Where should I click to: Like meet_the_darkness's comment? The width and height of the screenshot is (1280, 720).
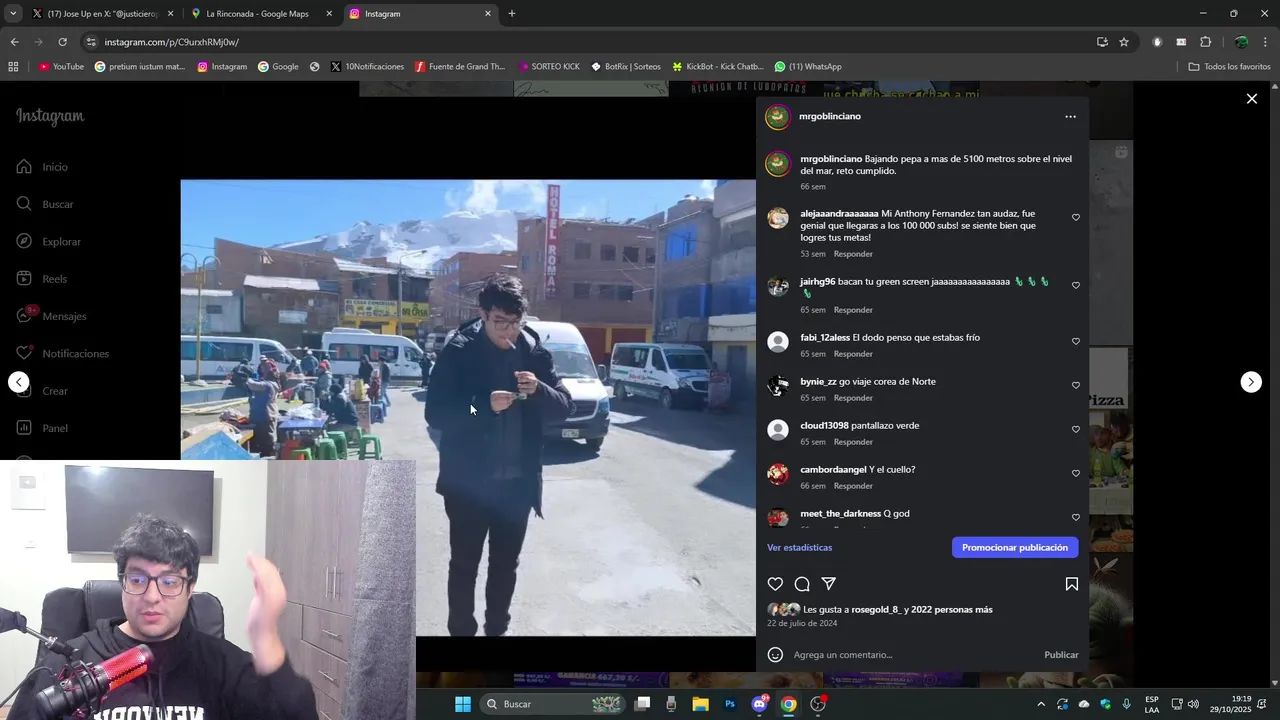(1076, 517)
